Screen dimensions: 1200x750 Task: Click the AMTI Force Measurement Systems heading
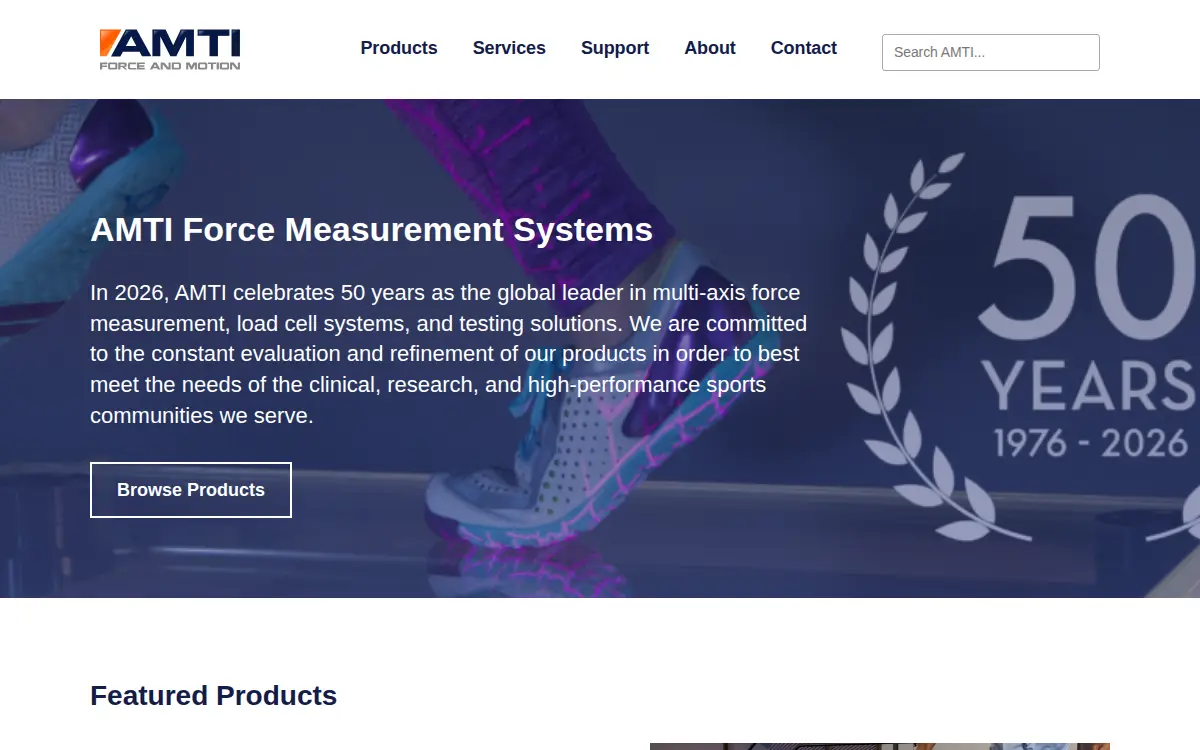372,229
